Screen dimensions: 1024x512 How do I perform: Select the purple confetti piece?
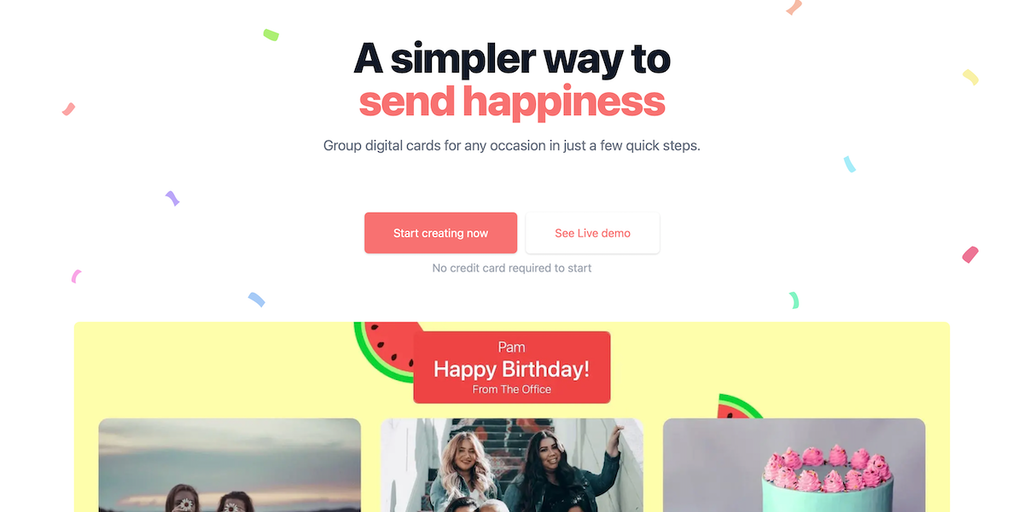click(172, 199)
